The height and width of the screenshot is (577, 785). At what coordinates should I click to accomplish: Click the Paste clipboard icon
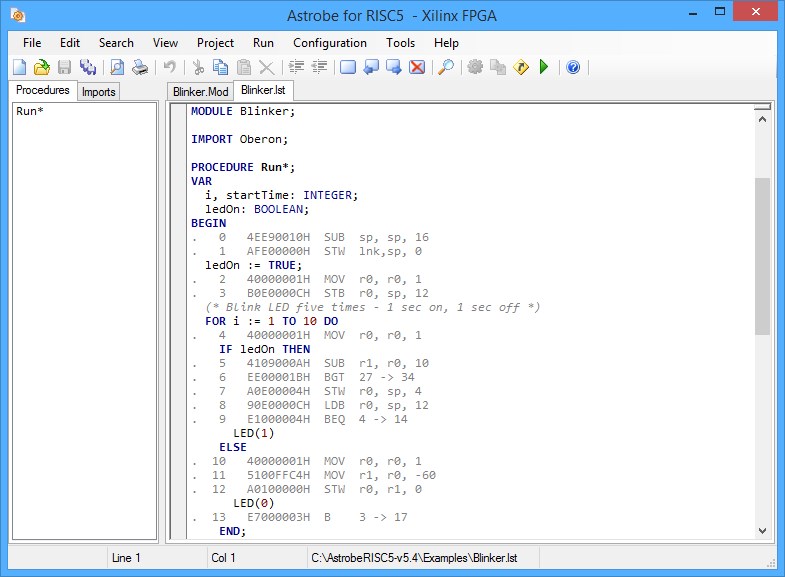(x=244, y=67)
